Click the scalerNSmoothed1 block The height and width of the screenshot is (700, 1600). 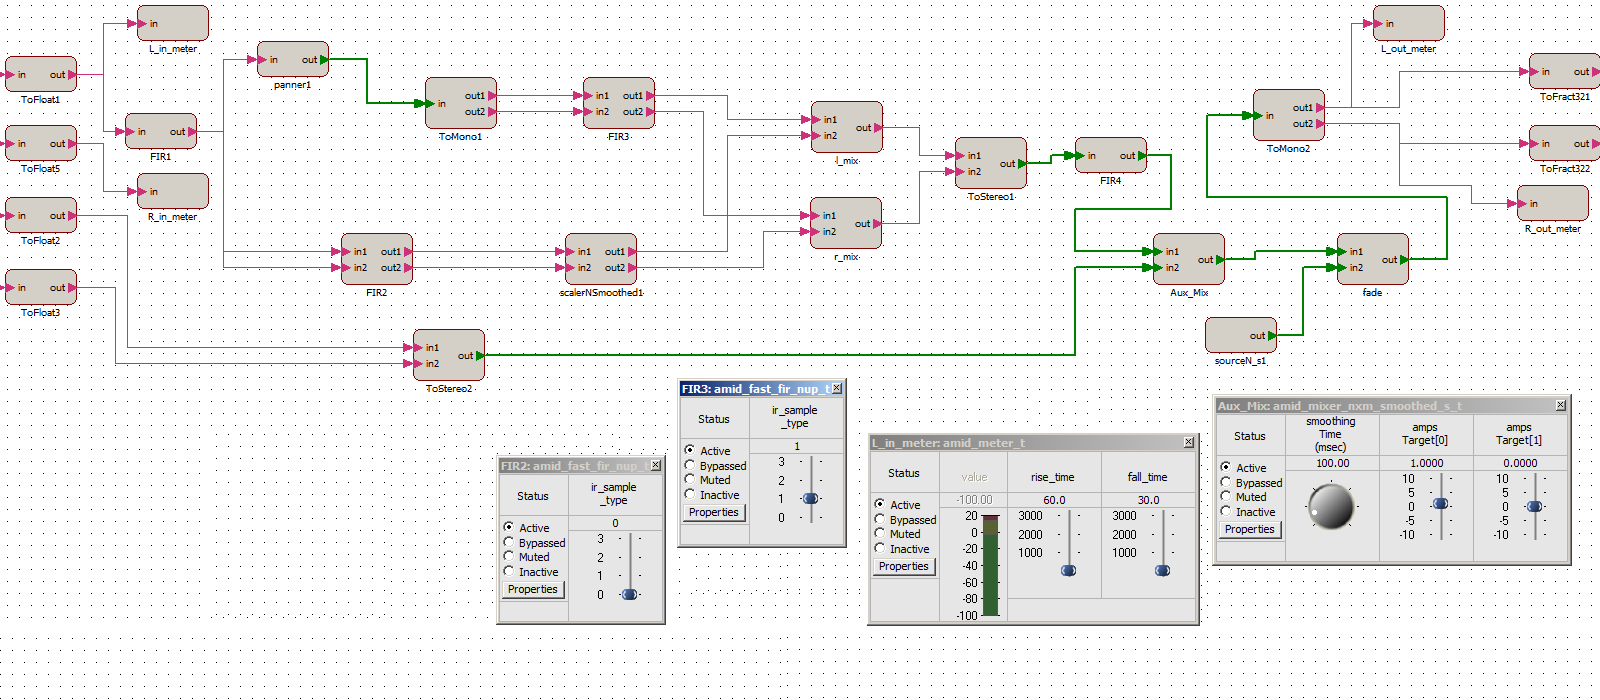(601, 259)
